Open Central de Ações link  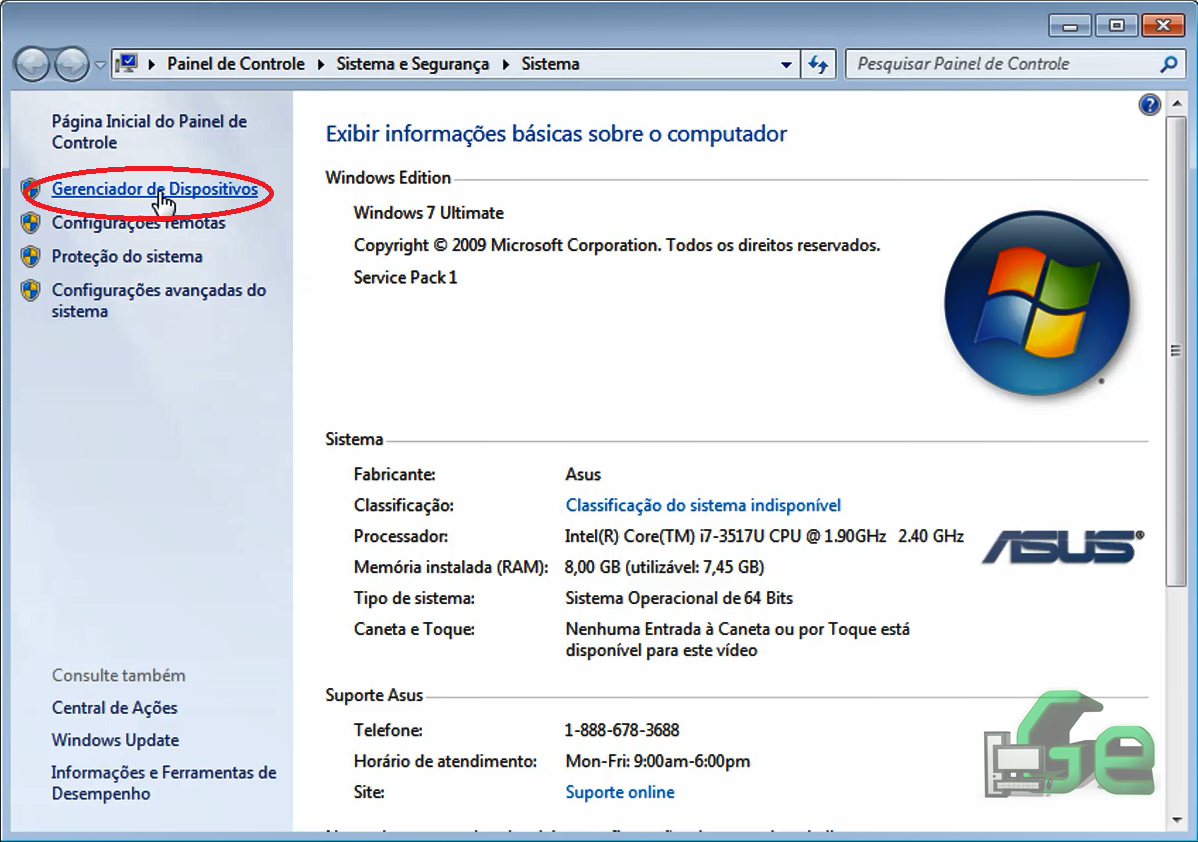point(115,708)
